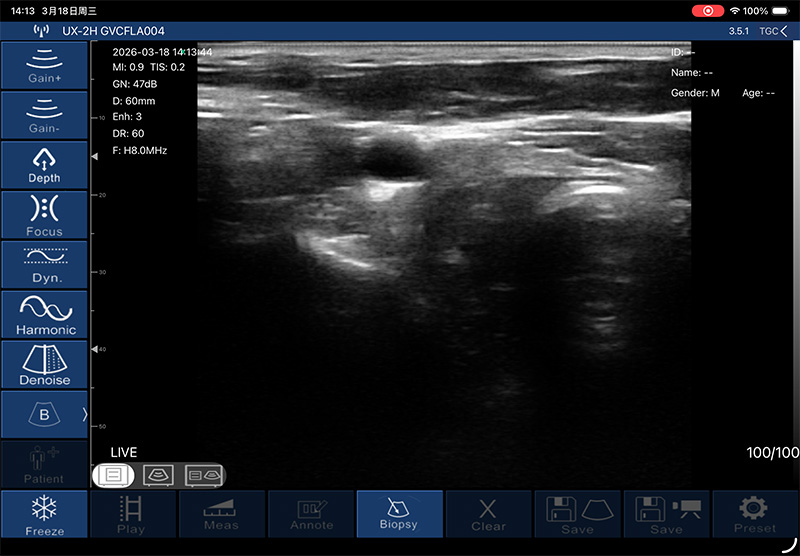The image size is (800, 556).
Task: Change dynamic range with Dyn. icon
Action: (44, 264)
